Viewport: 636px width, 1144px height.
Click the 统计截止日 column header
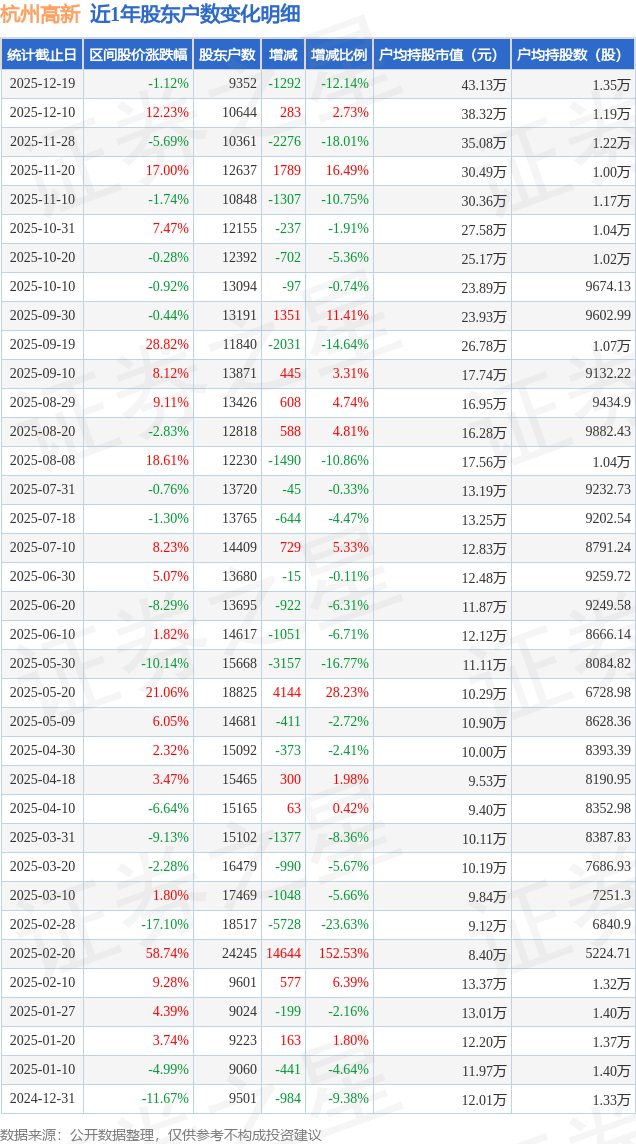click(x=42, y=55)
